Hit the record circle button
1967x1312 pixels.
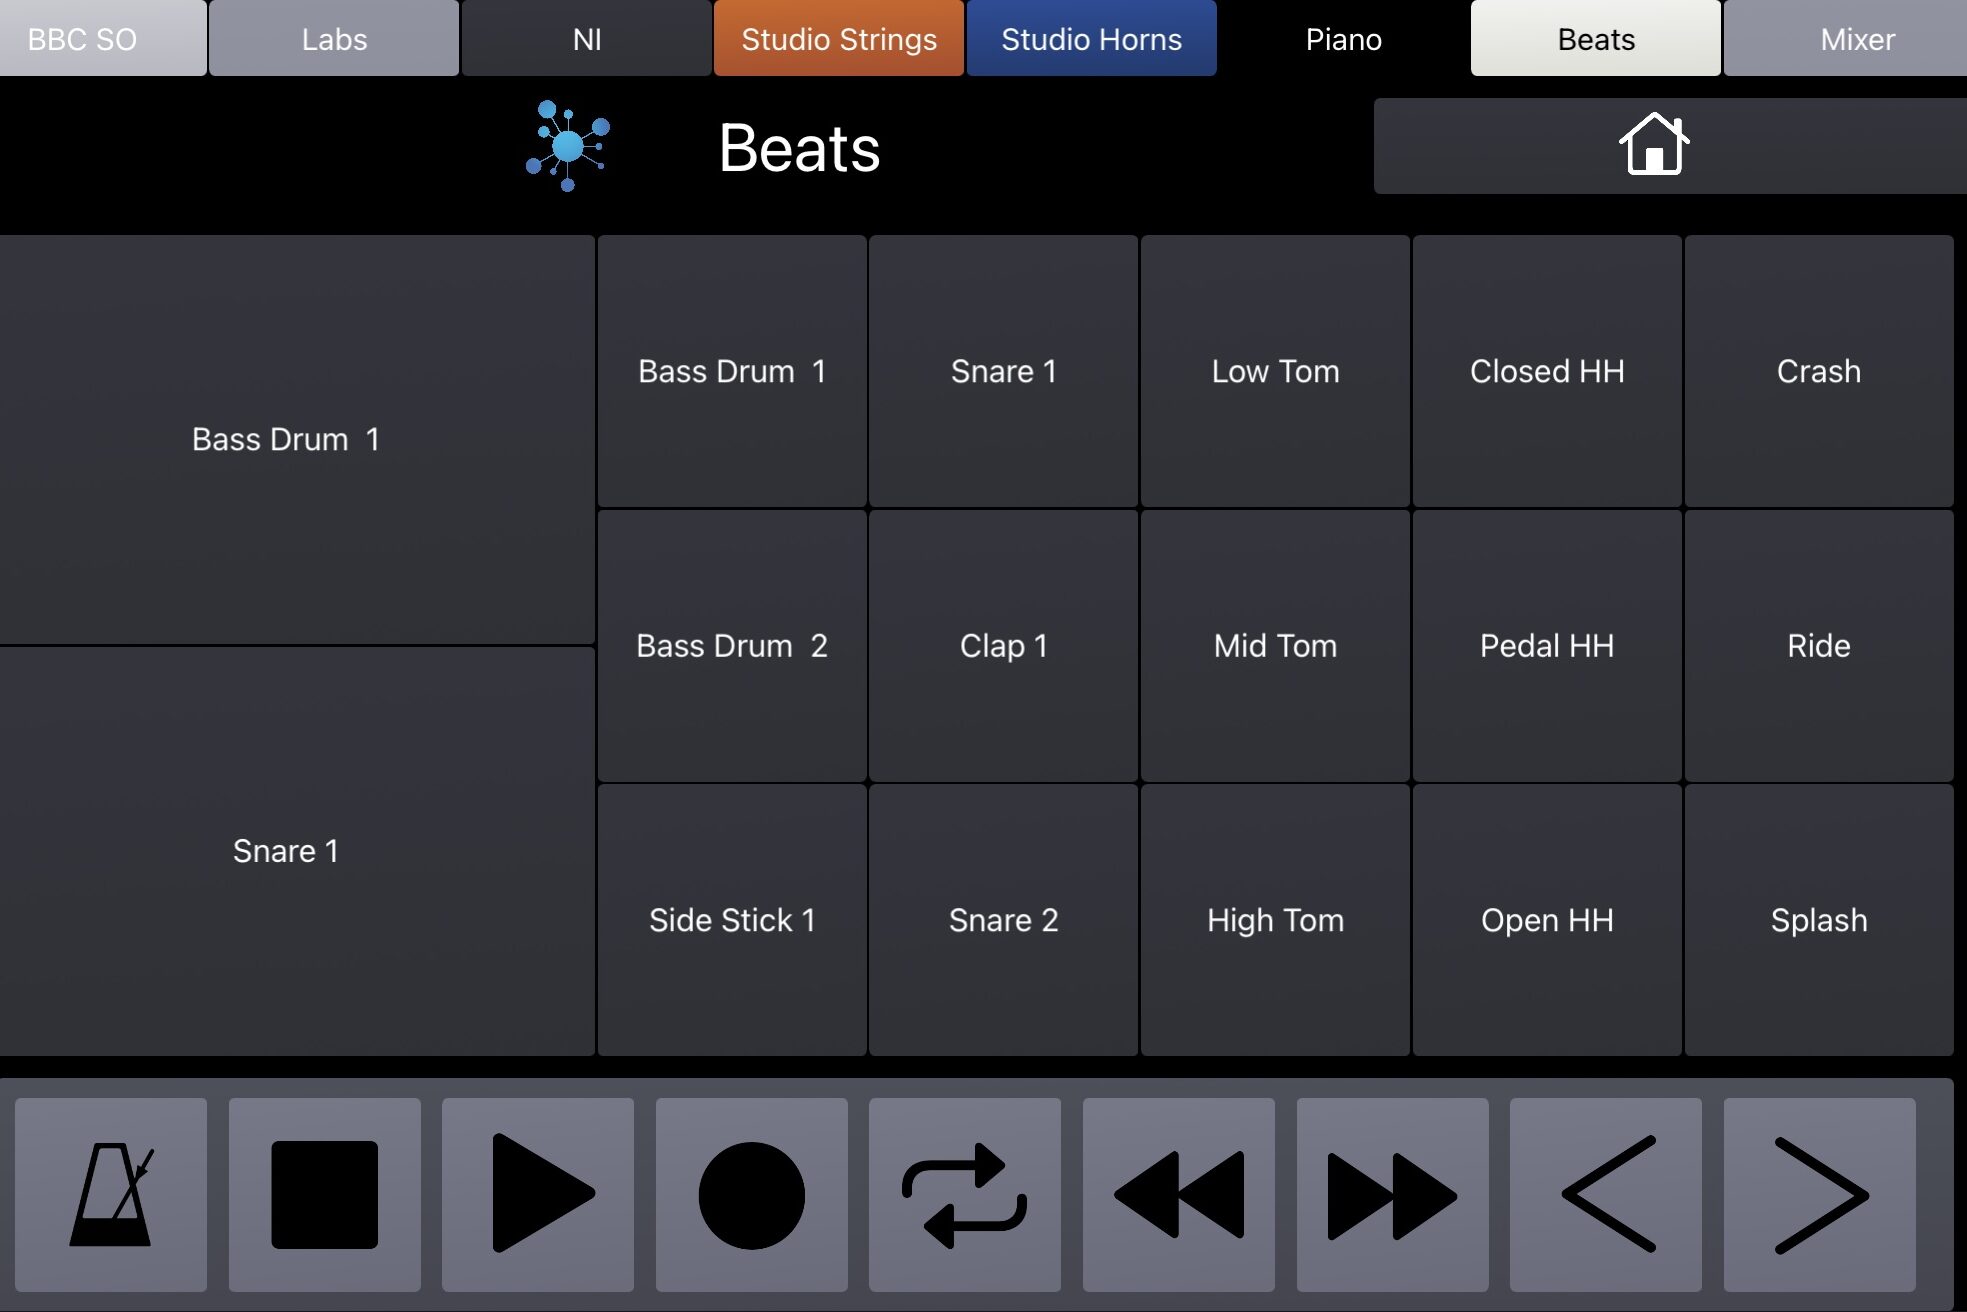[751, 1194]
